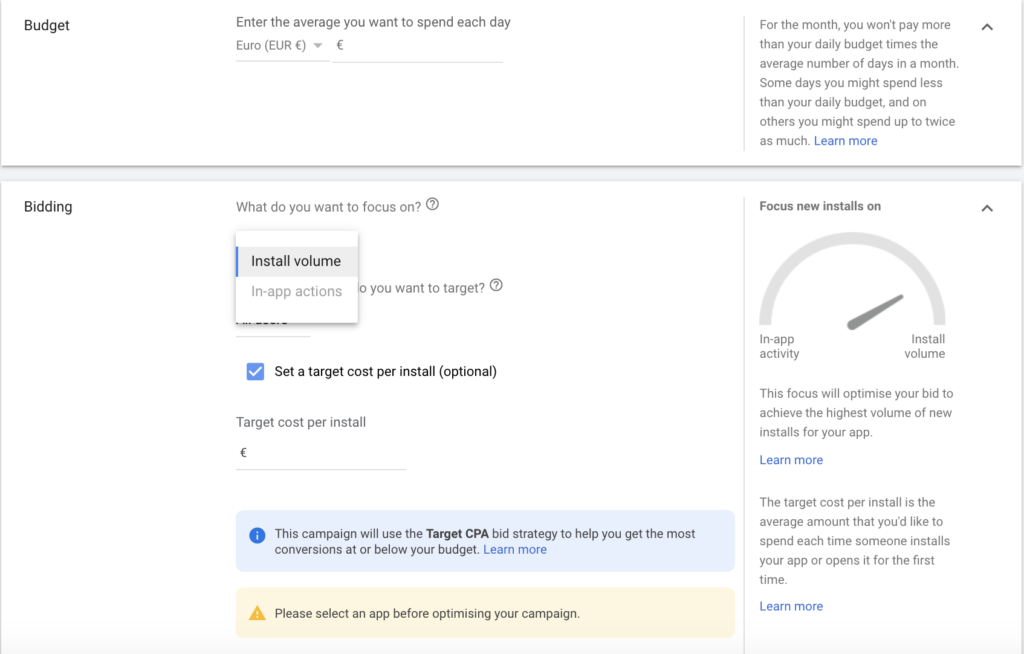Click the blue info icon in Target CPA notice
The height and width of the screenshot is (654, 1024).
click(x=257, y=536)
